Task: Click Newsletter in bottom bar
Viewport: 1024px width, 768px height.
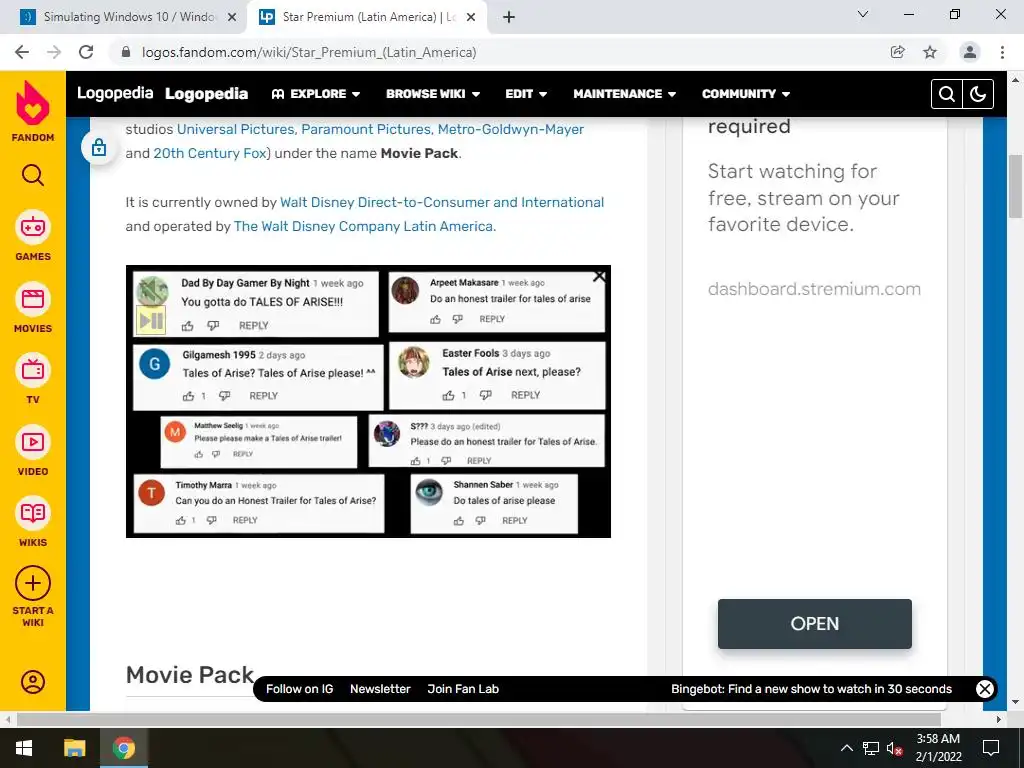Action: 380,689
